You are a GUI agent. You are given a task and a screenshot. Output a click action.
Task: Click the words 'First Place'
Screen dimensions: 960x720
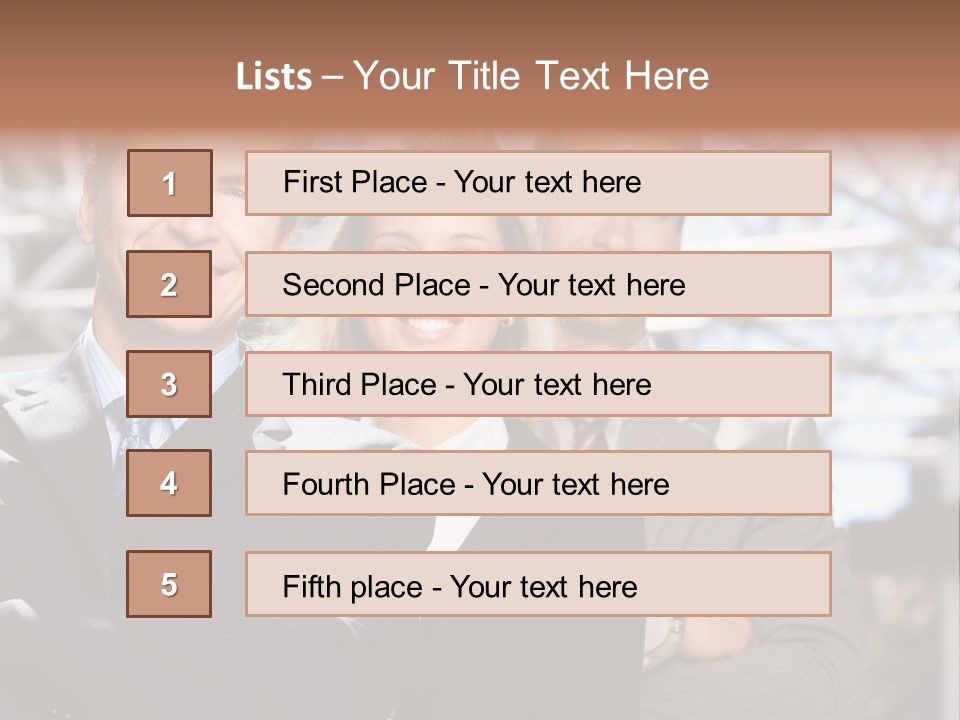355,182
